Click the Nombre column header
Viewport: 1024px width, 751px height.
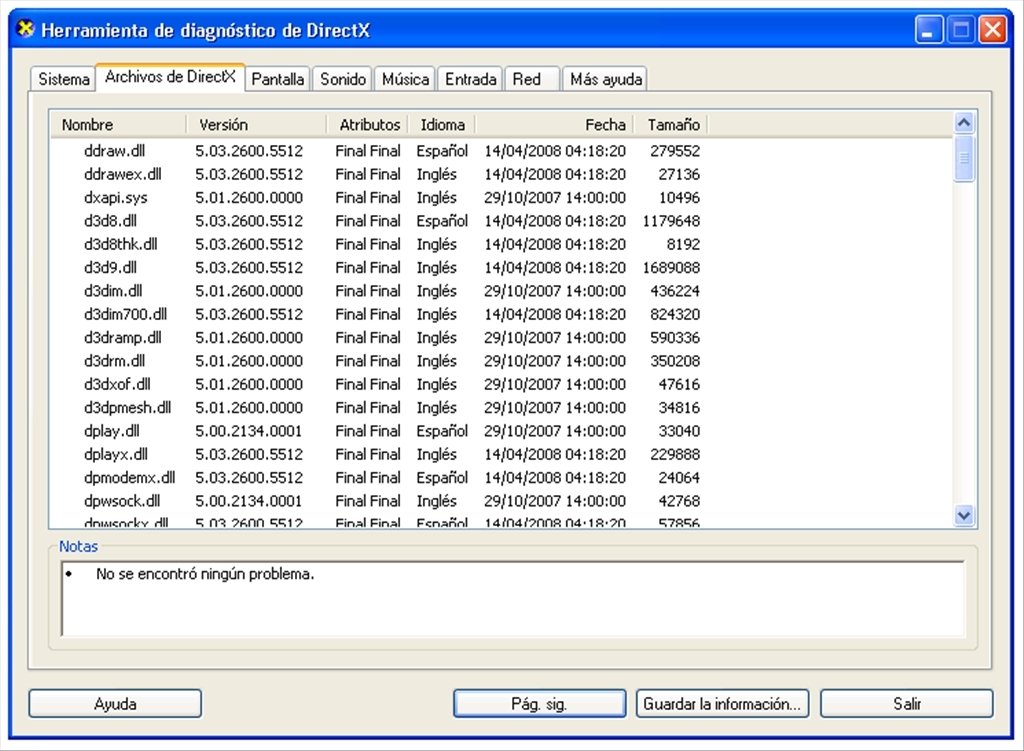point(118,124)
